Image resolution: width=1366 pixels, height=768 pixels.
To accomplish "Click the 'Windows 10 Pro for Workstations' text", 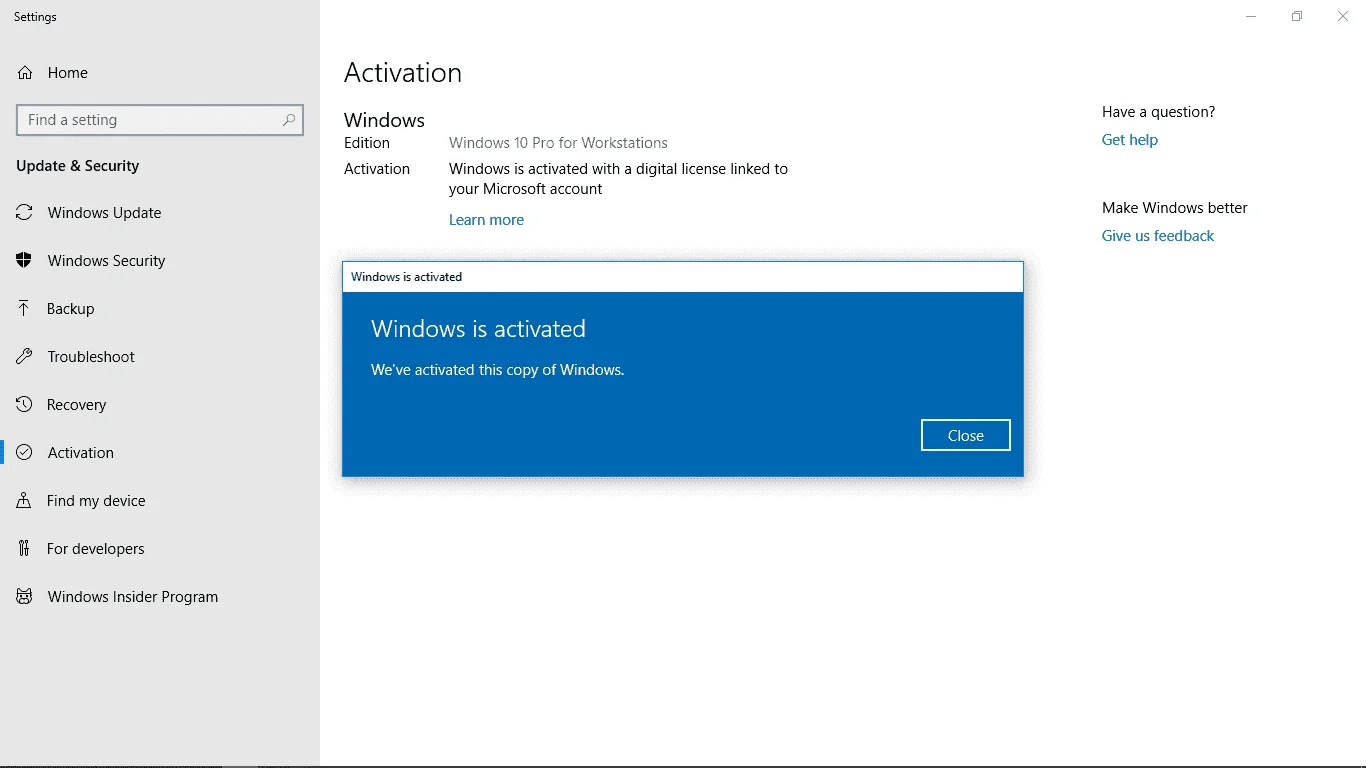I will pos(558,143).
